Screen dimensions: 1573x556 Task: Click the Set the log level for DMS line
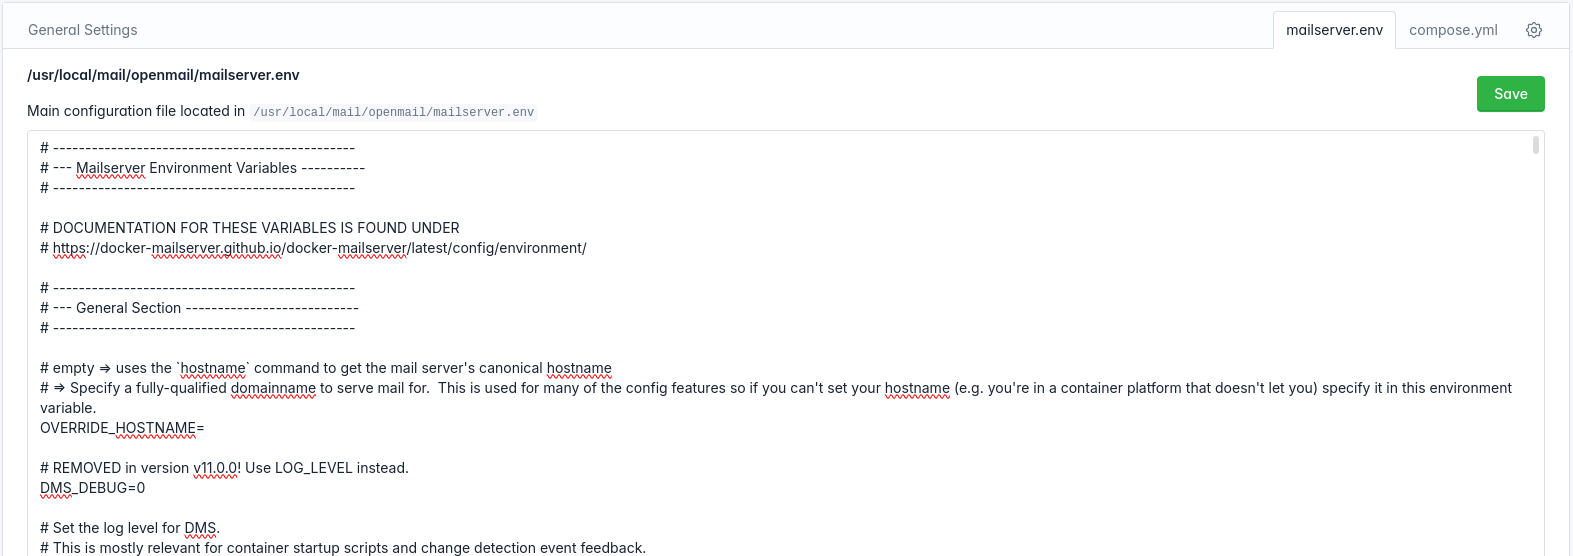click(x=130, y=528)
